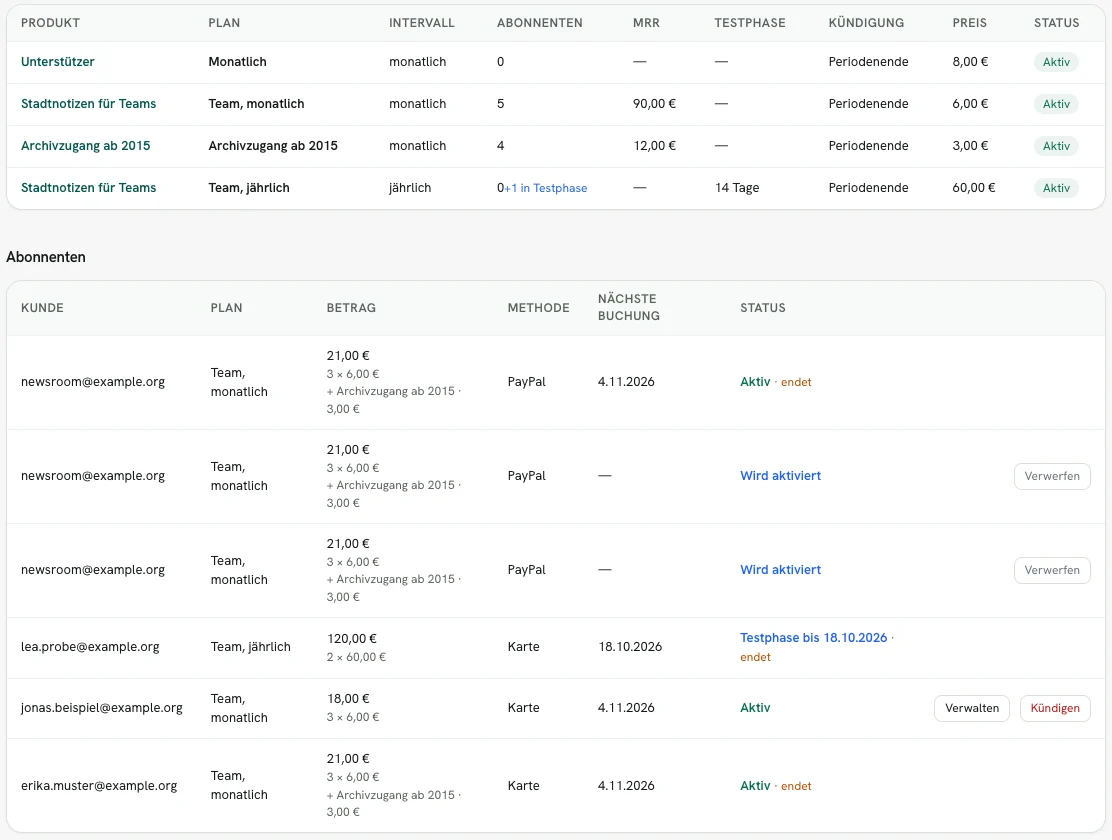Click 'Periodenende' in the Unterstützer row
1112x840 pixels.
tap(868, 62)
